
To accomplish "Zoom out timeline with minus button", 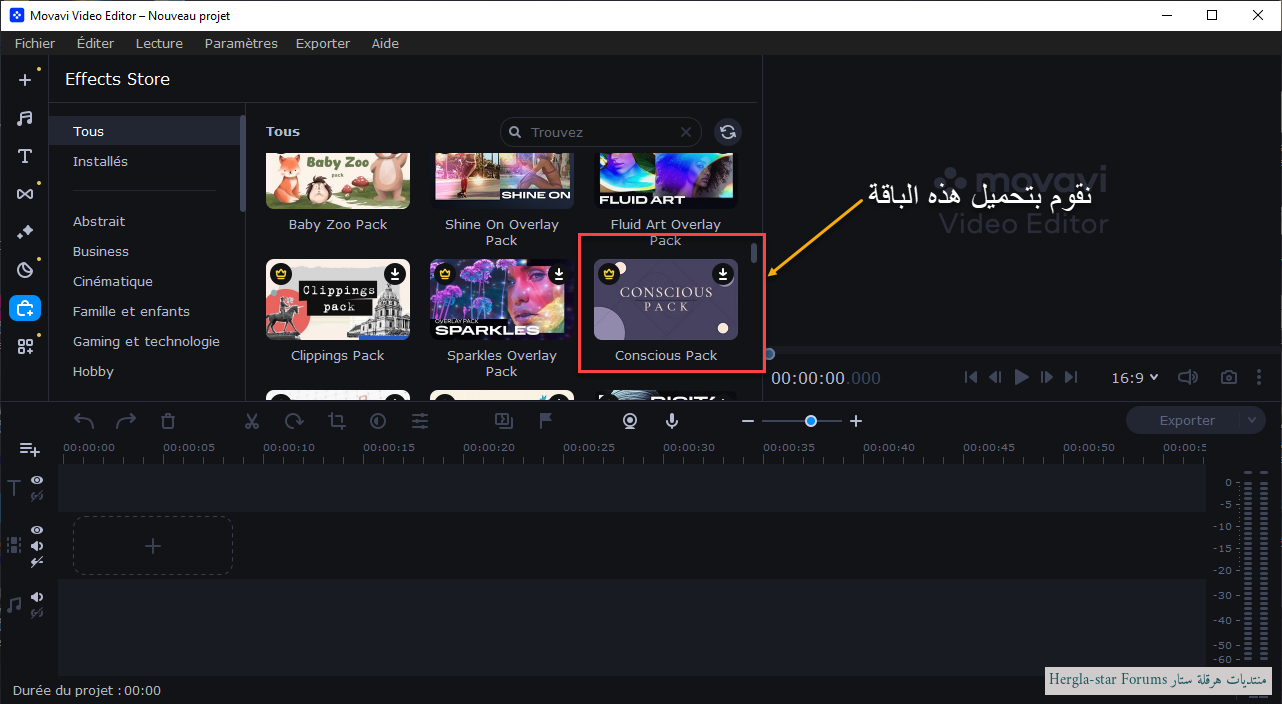I will [748, 421].
